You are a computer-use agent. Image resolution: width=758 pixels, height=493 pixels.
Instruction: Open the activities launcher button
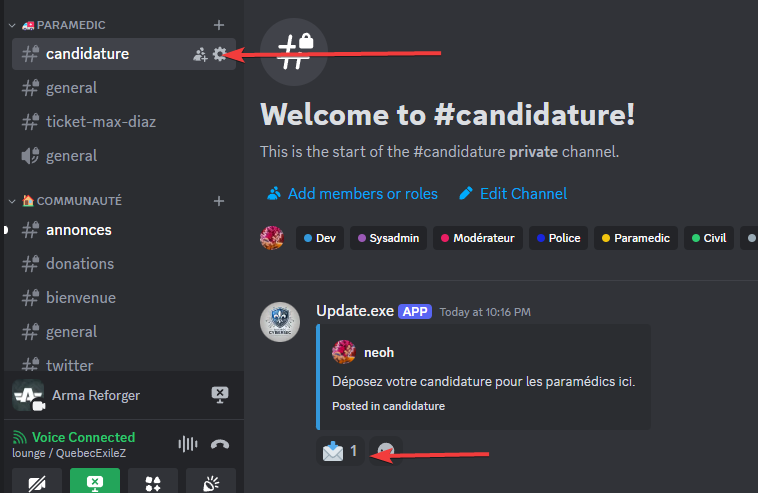(x=153, y=483)
